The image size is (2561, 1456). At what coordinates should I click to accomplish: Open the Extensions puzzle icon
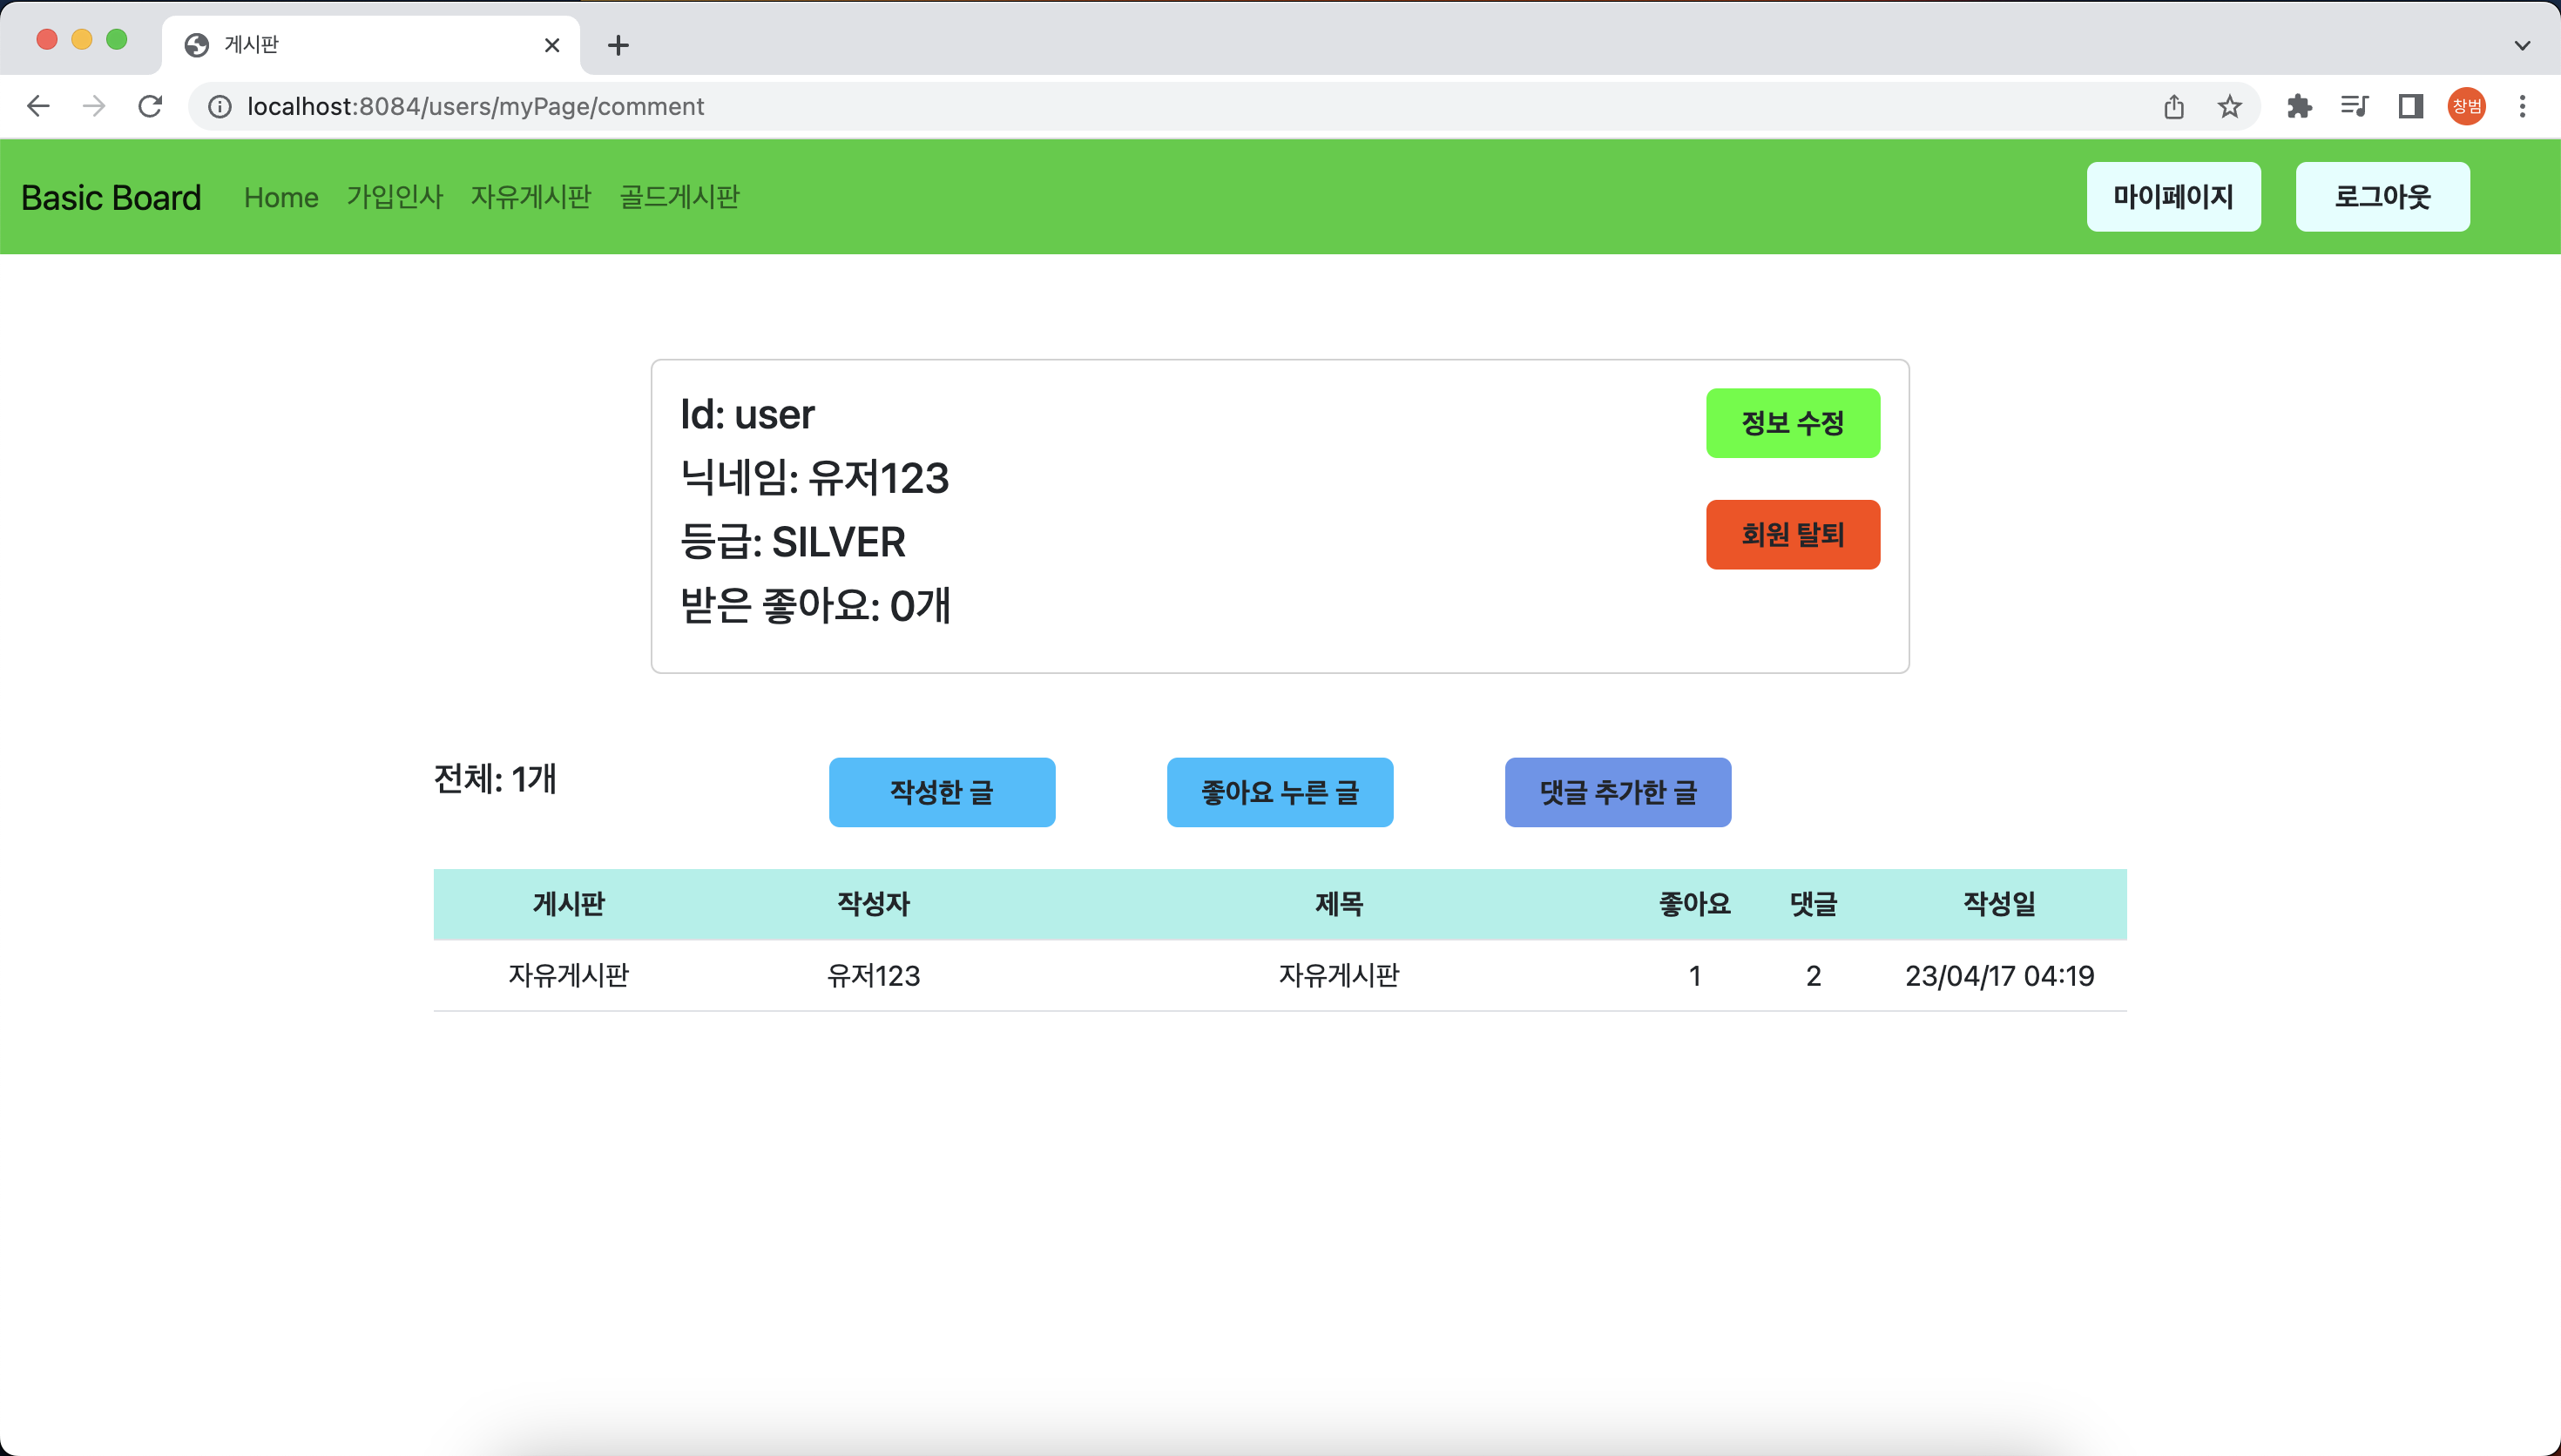2298,106
